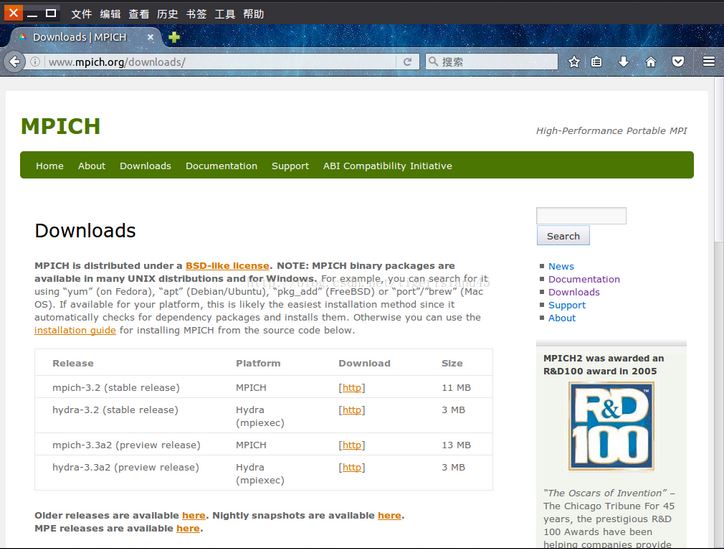Open site identity info icon in address bar
Viewport: 724px width, 549px height.
[x=35, y=61]
